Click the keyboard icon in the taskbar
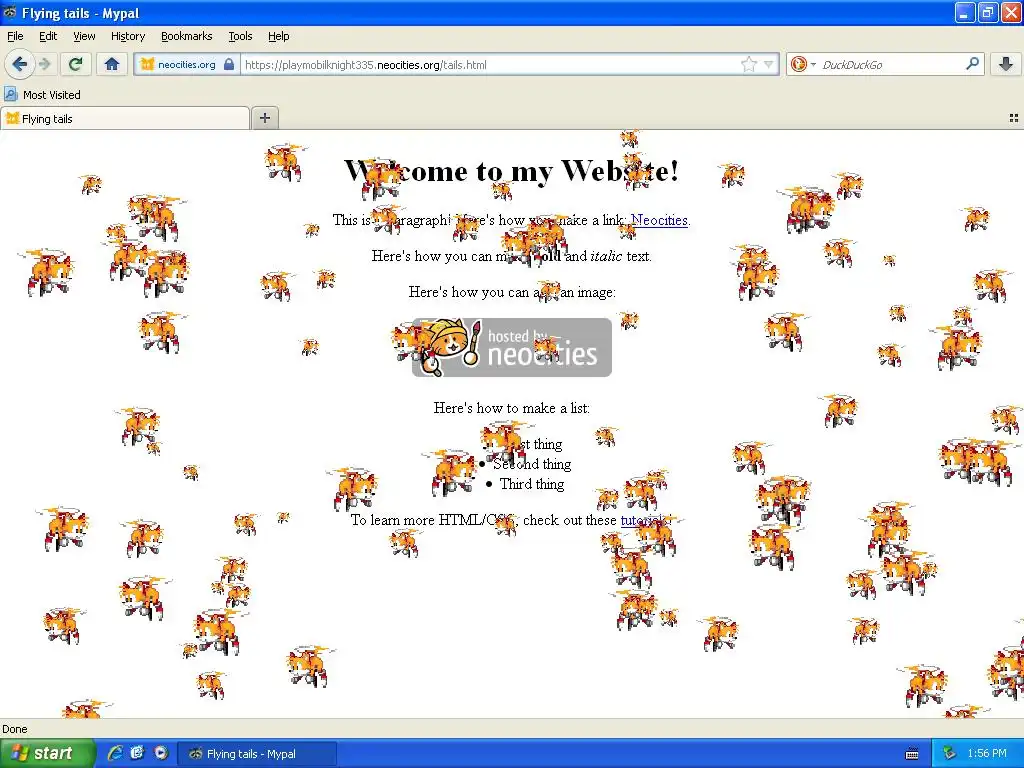Screen dimensions: 1024x768 tap(912, 754)
